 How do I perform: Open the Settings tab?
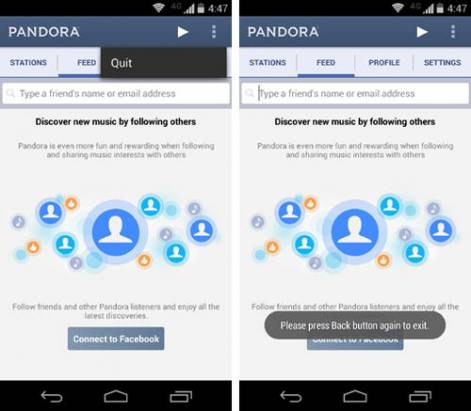[442, 63]
